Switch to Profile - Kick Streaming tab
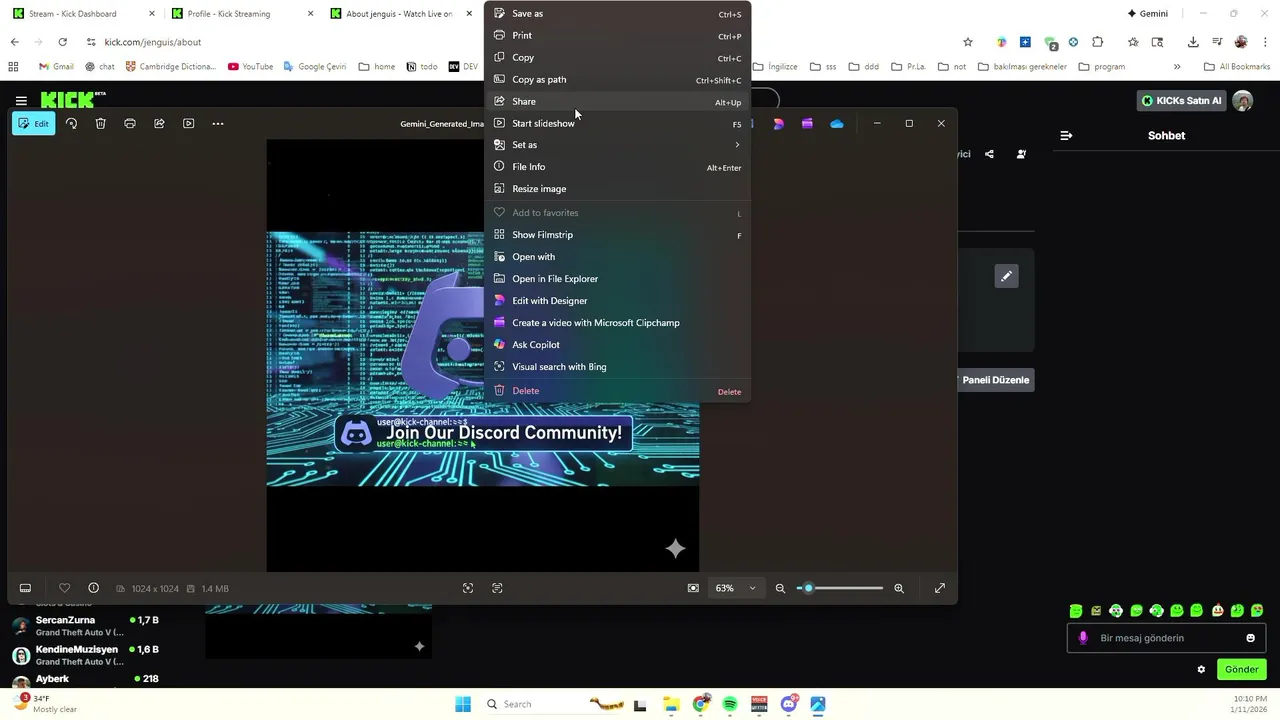The image size is (1280, 720). pyautogui.click(x=238, y=14)
